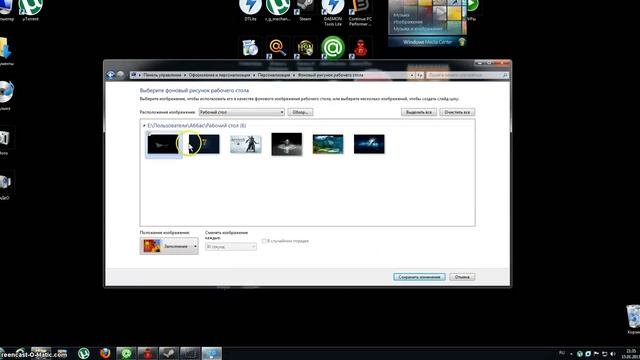This screenshot has height=360, width=640.
Task: Click the Forward navigation arrow
Action: [120, 75]
